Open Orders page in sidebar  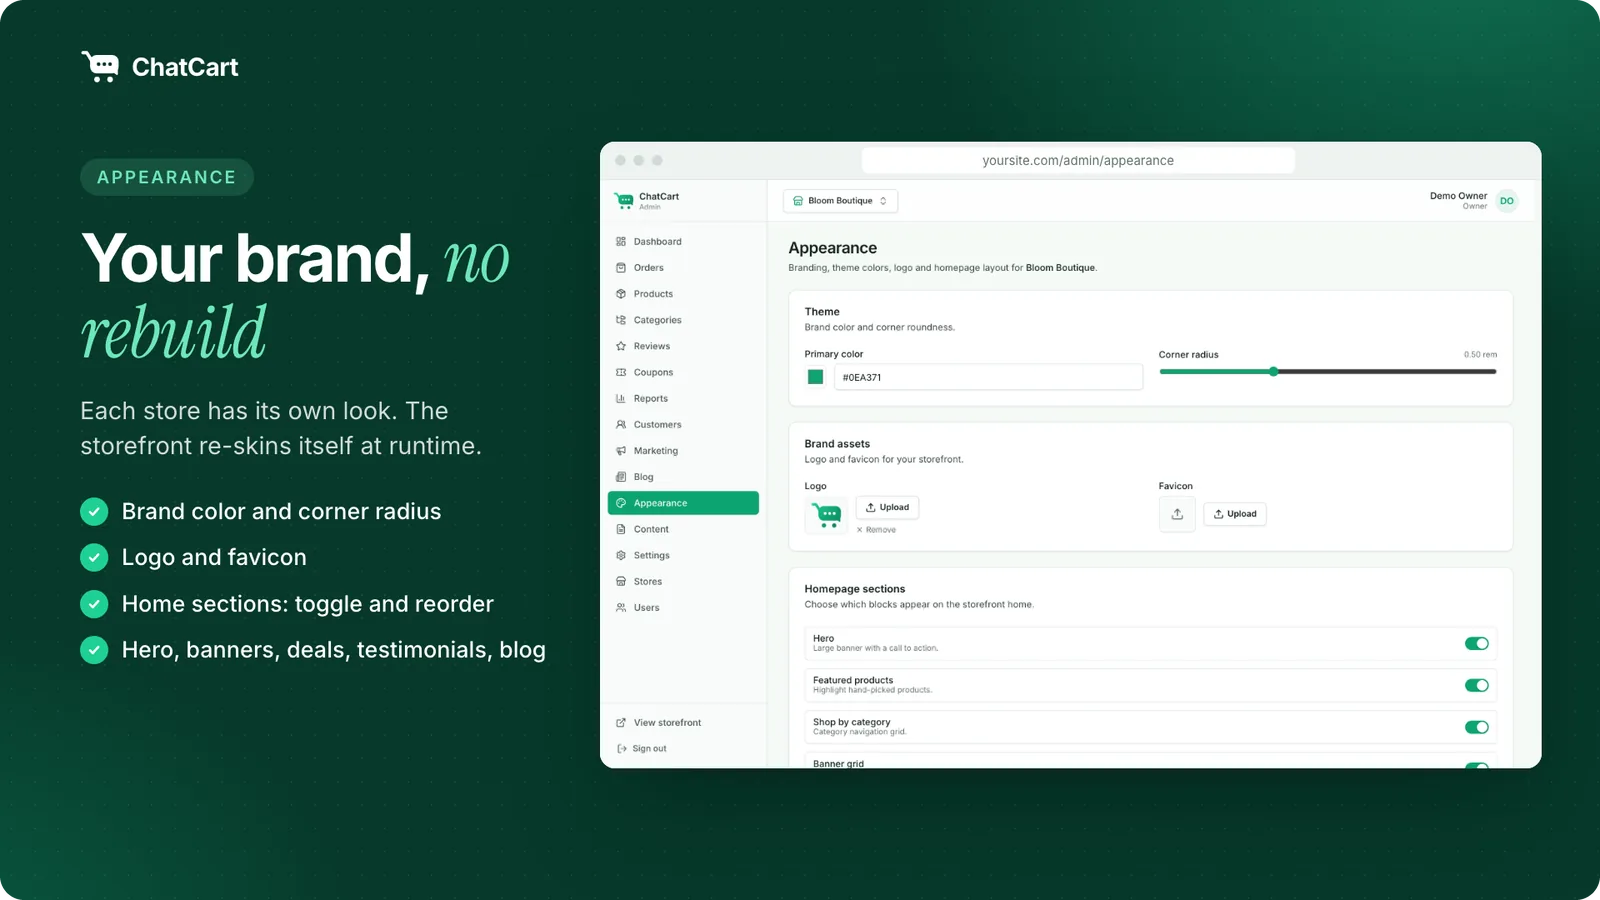coord(683,268)
